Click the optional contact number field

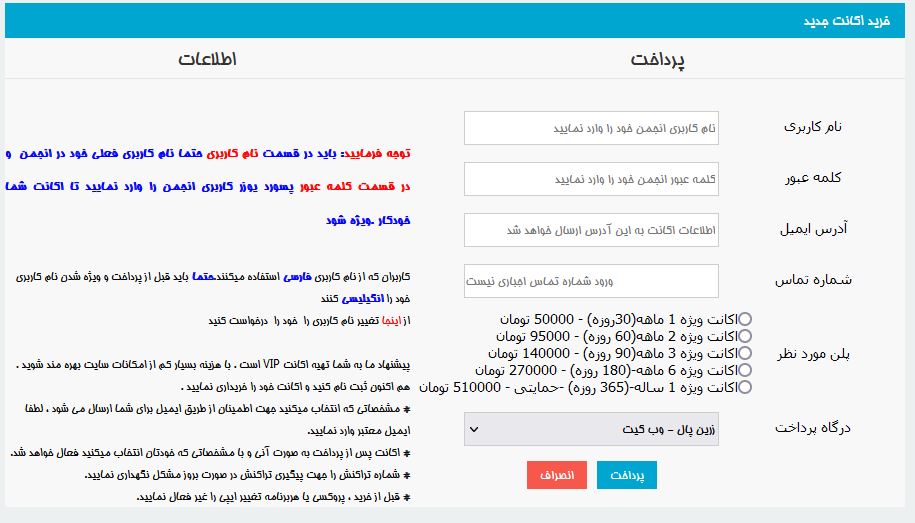coord(591,281)
